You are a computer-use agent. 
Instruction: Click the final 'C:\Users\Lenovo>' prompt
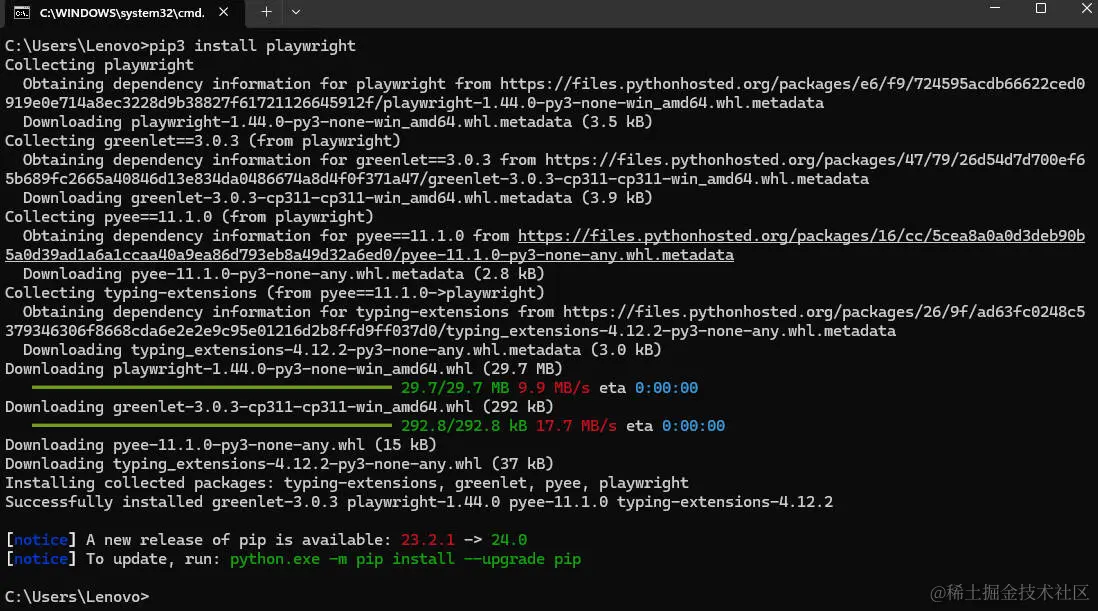[77, 597]
